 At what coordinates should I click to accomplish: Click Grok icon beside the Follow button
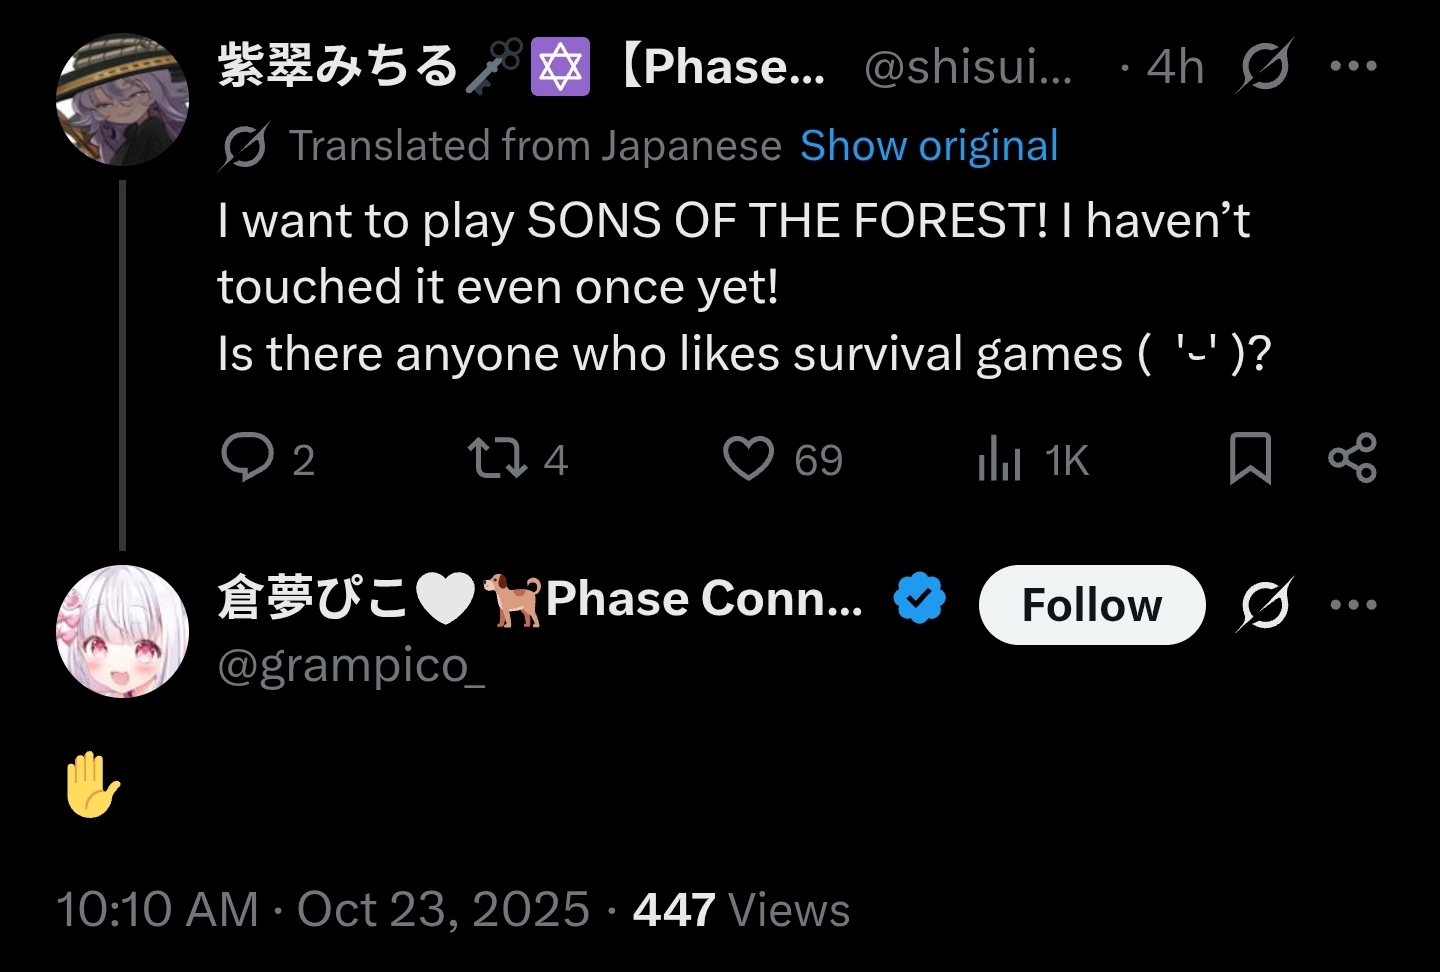pyautogui.click(x=1265, y=605)
